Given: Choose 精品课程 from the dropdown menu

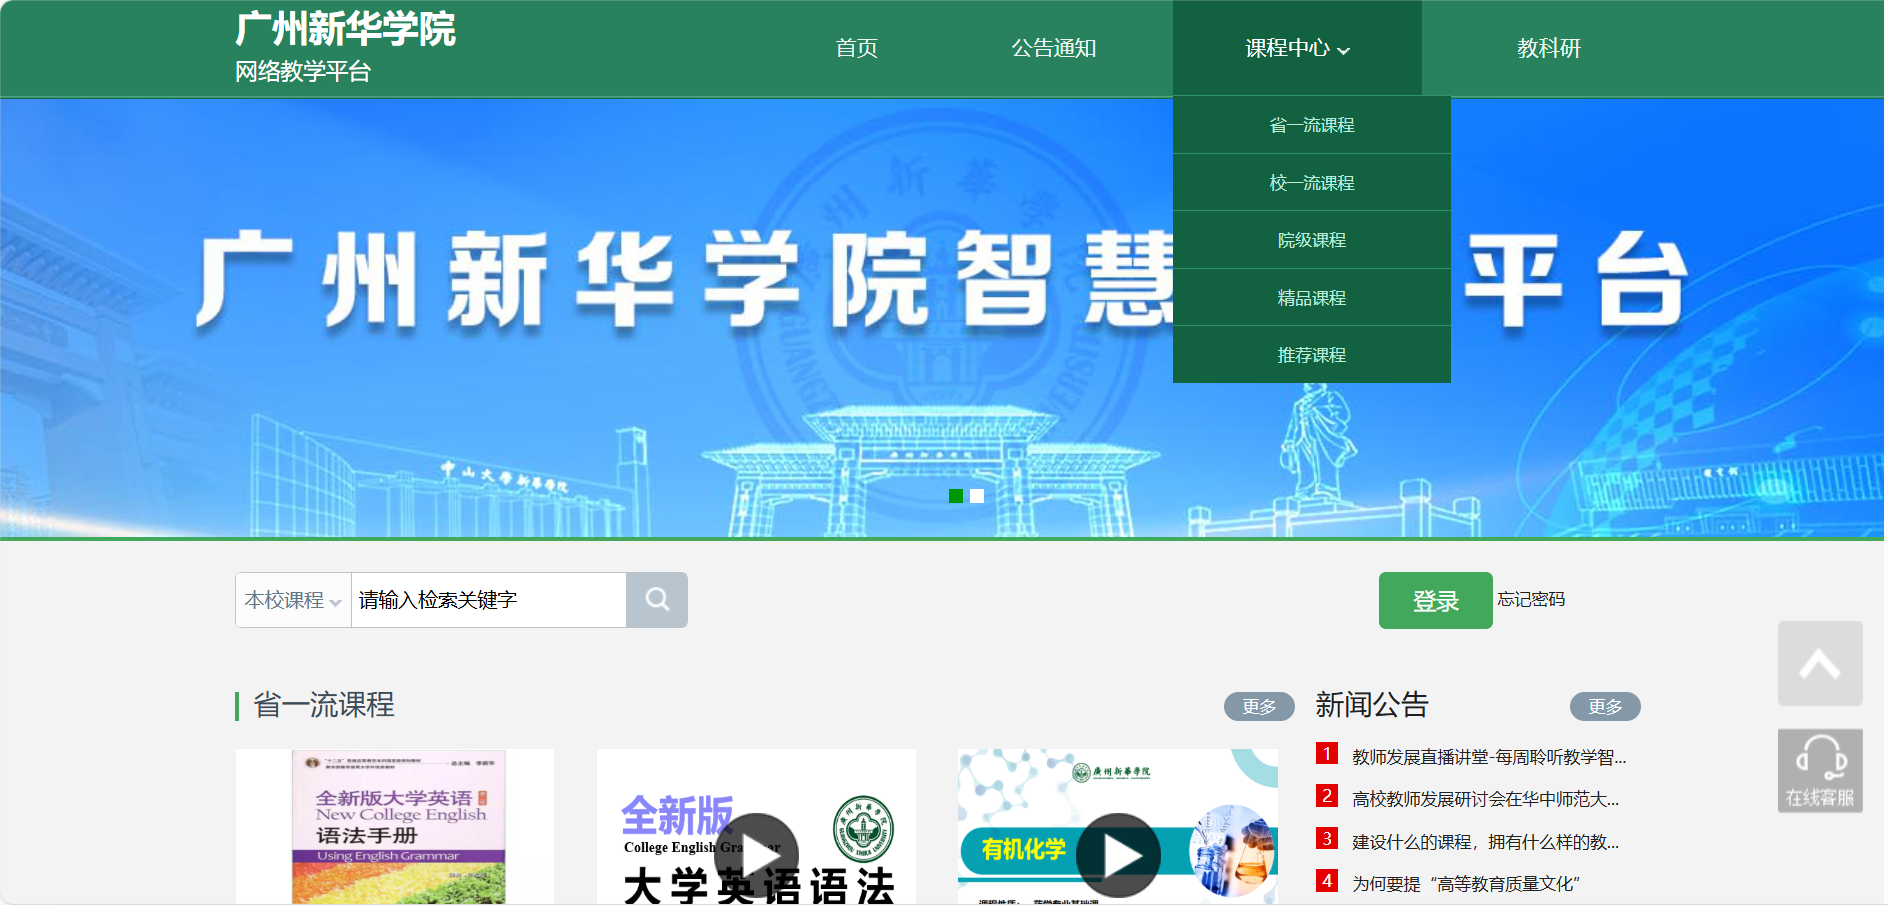Looking at the screenshot, I should [x=1312, y=298].
